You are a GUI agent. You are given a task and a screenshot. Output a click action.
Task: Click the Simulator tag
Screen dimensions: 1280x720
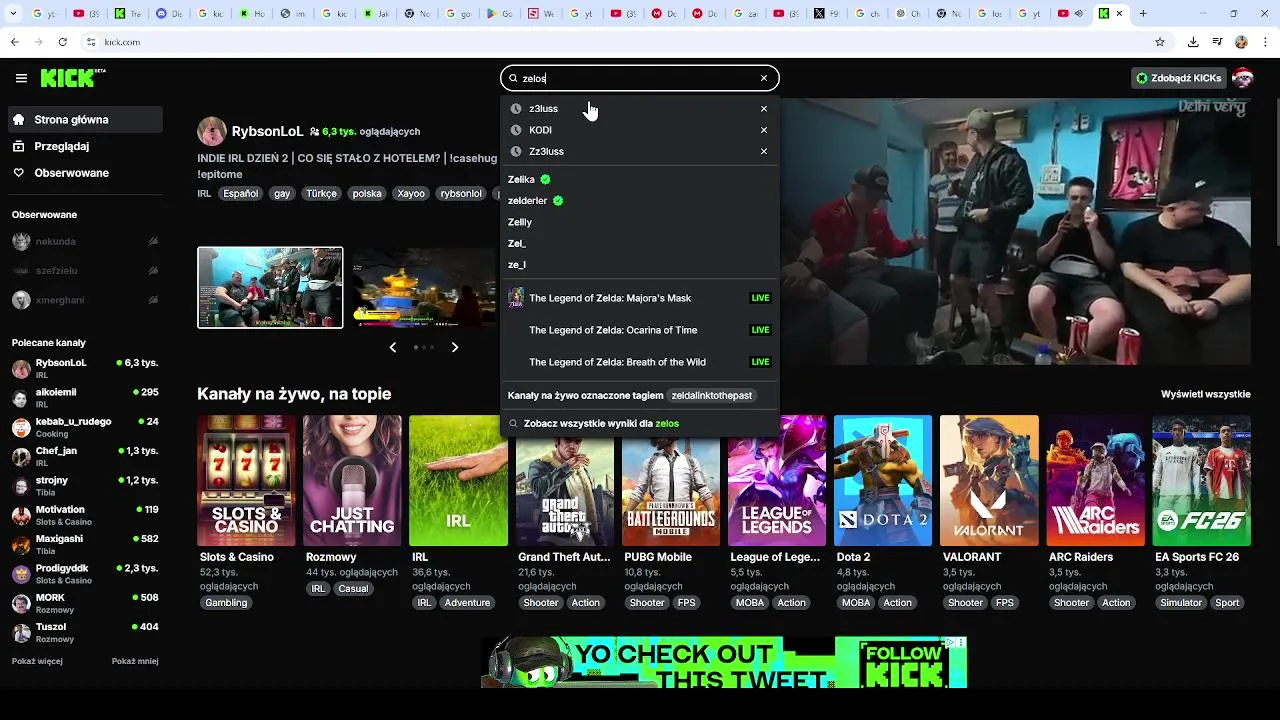(x=1181, y=603)
